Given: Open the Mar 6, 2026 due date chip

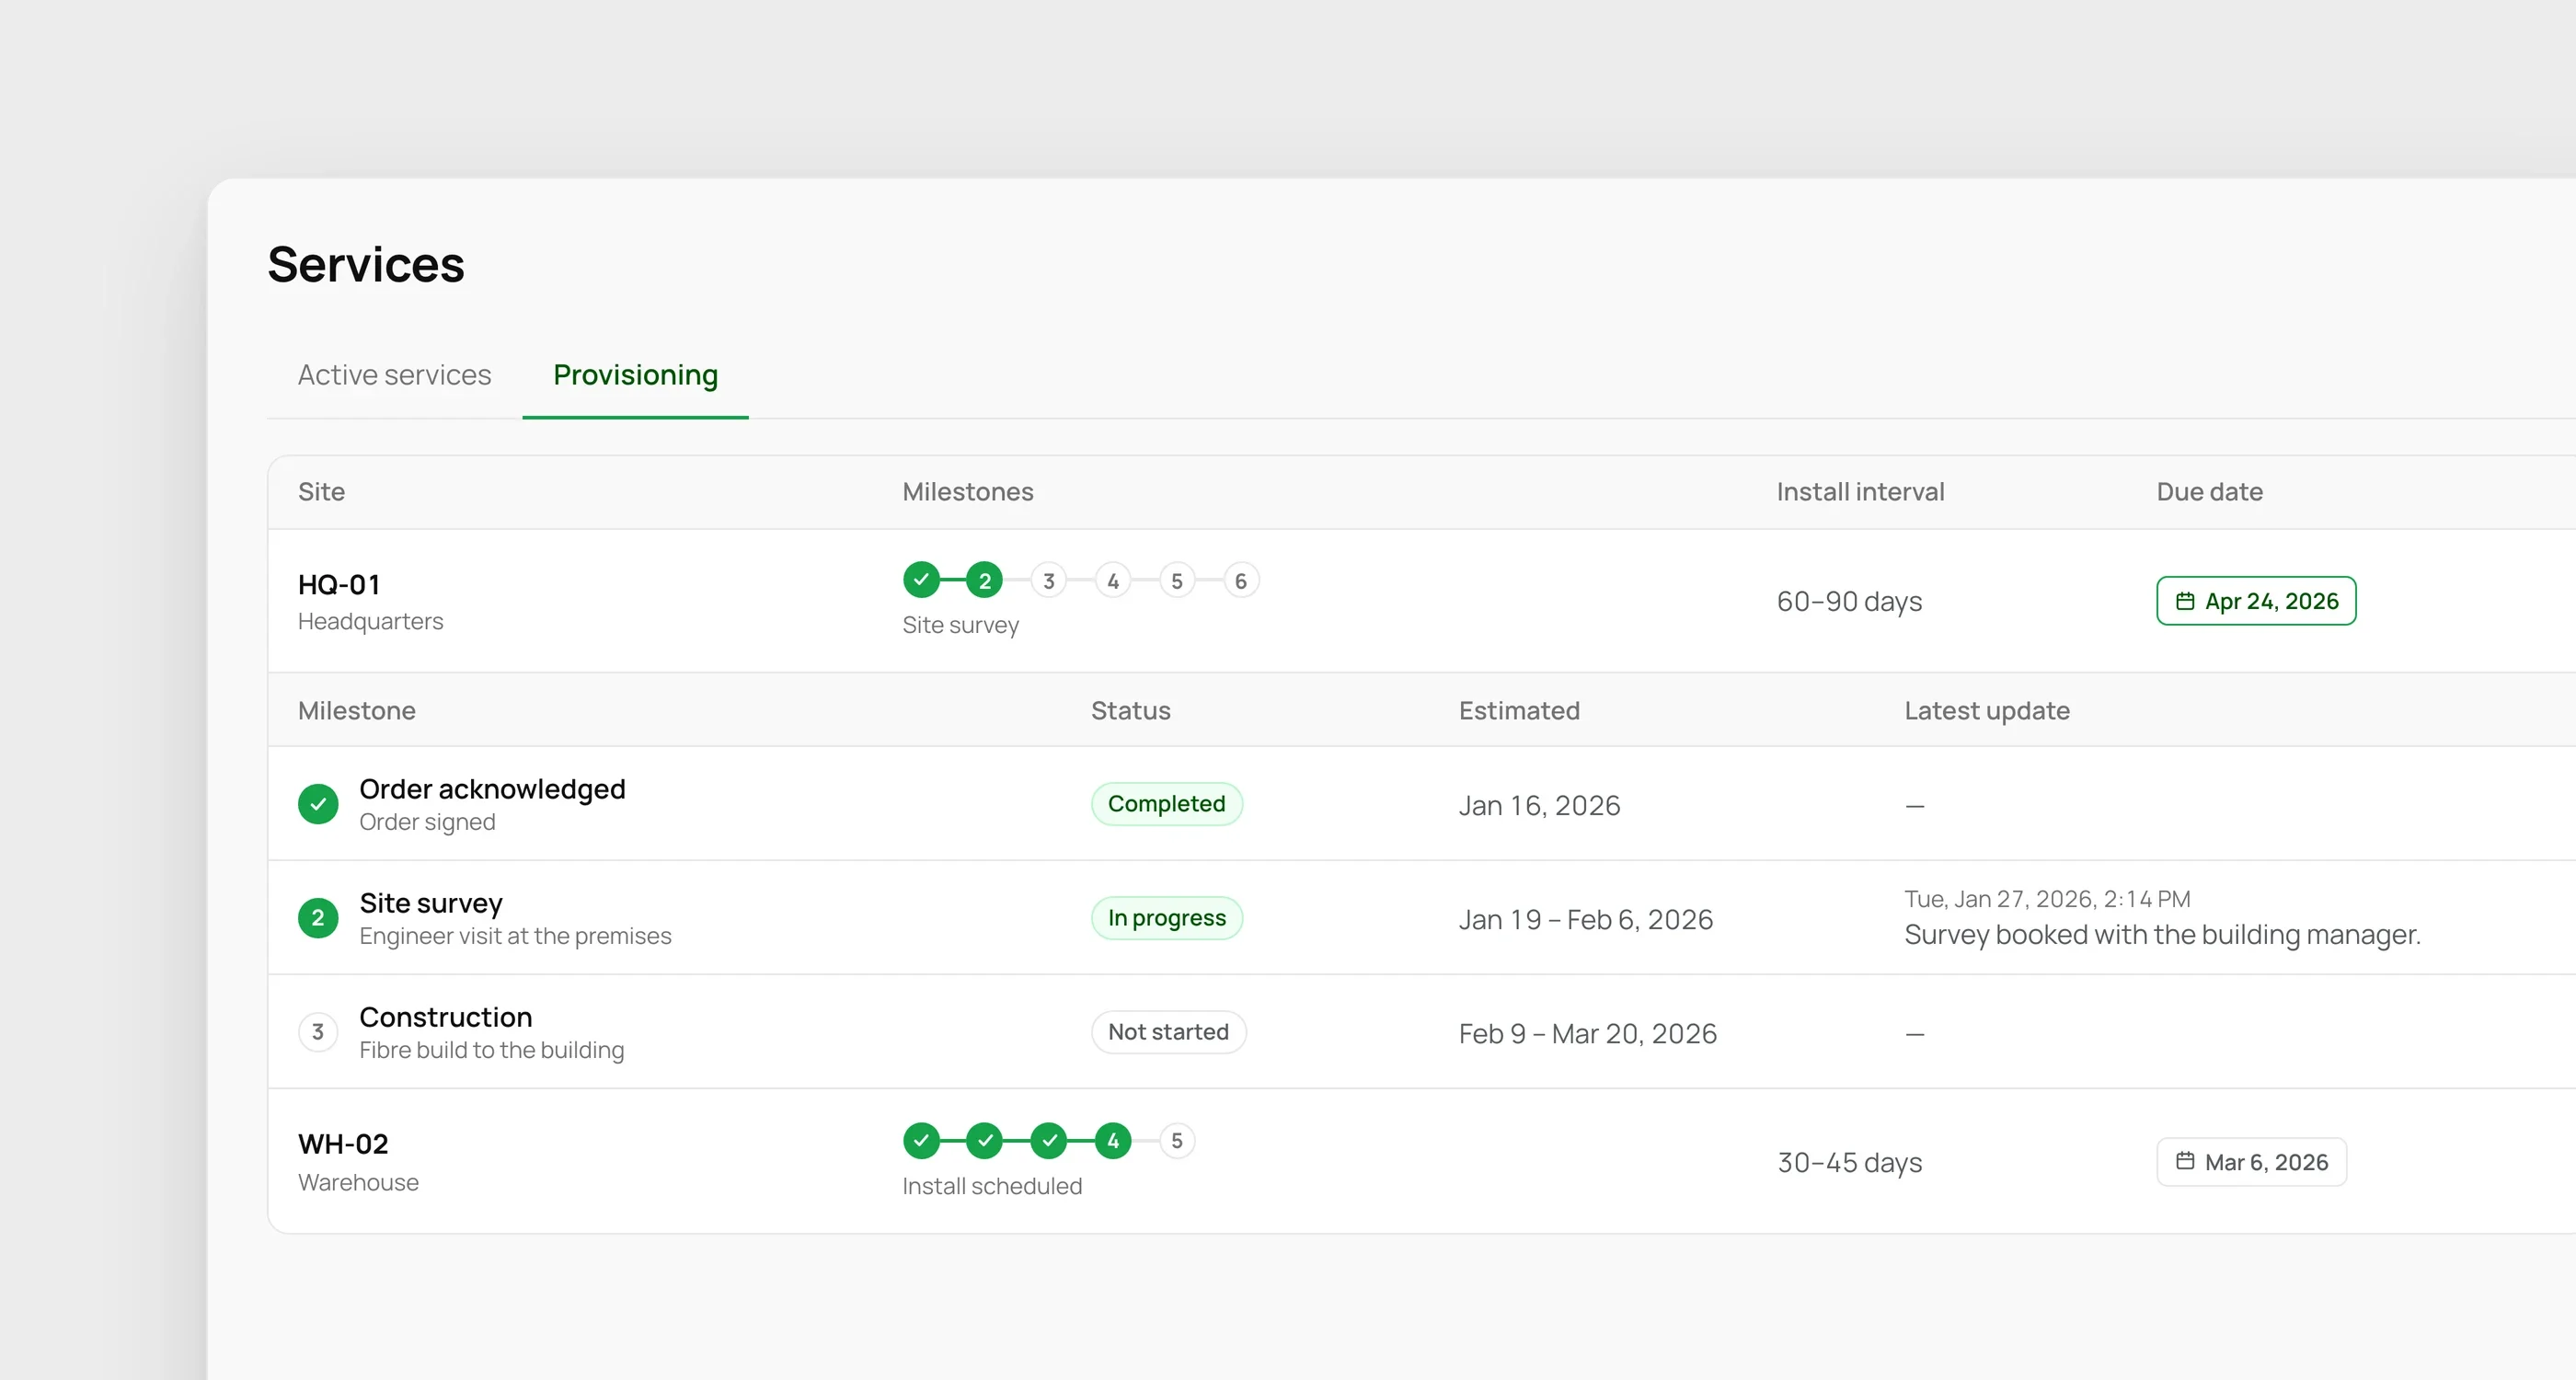Looking at the screenshot, I should pos(2251,1162).
